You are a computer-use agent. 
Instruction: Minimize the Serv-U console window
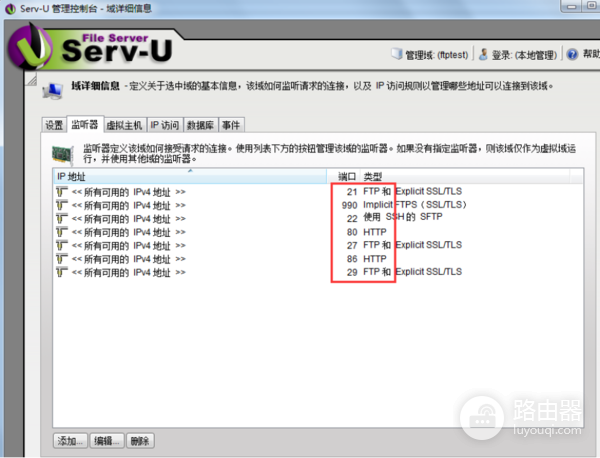pyautogui.click(x=571, y=6)
